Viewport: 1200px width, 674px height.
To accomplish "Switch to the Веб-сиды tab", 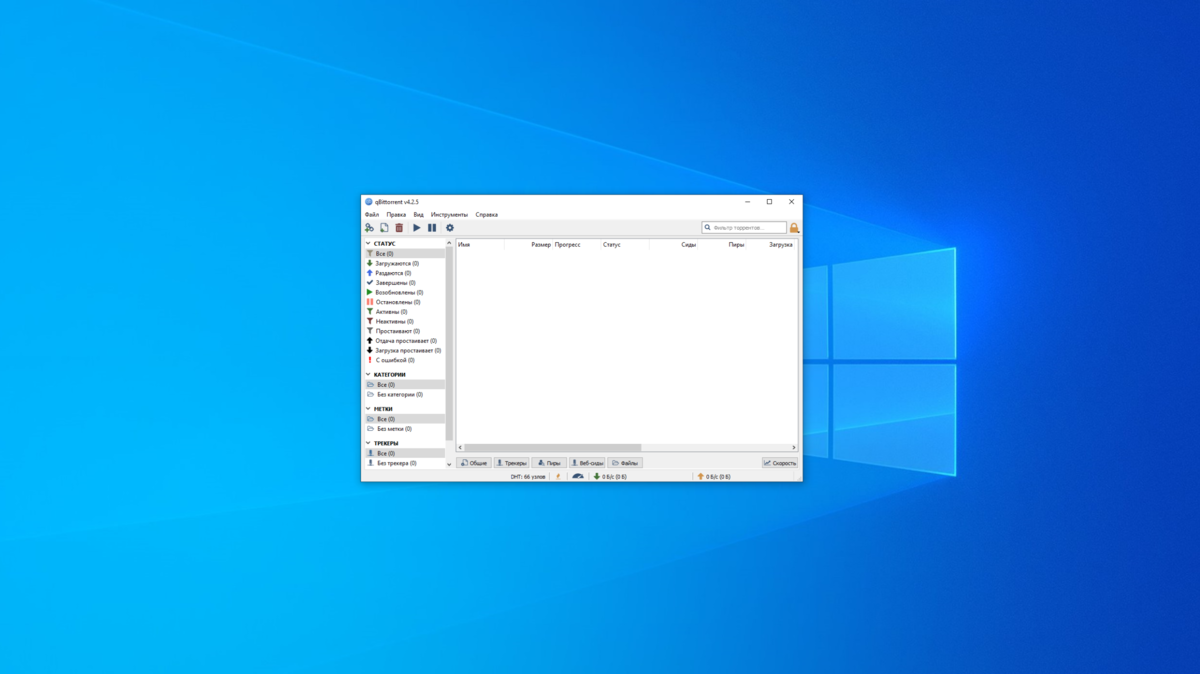I will coord(587,463).
